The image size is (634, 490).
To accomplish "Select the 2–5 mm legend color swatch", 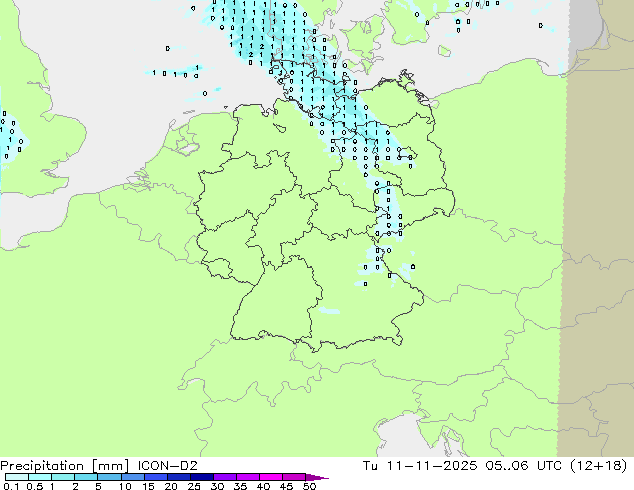I will (x=86, y=477).
